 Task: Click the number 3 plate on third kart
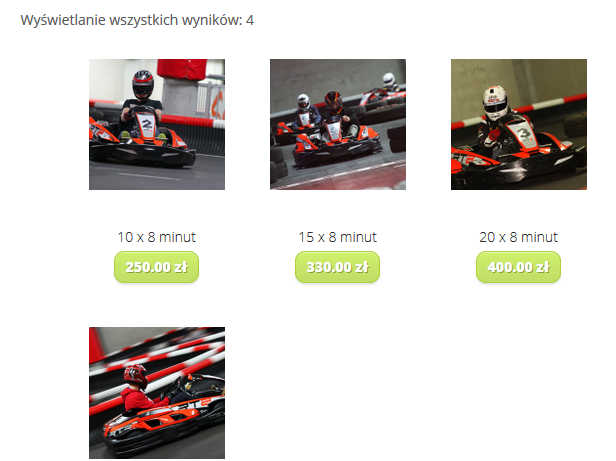click(x=523, y=135)
